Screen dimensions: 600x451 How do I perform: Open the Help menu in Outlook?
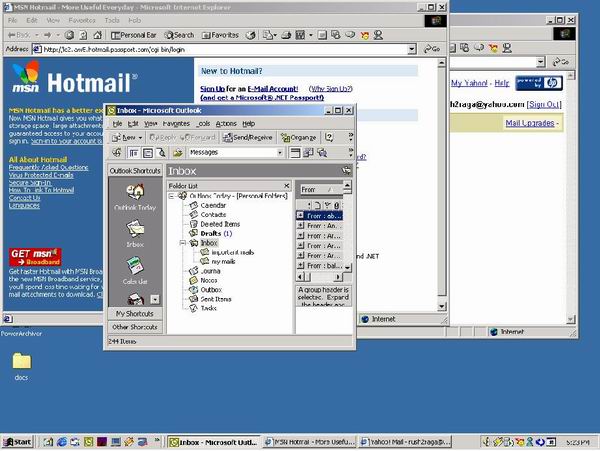(248, 124)
